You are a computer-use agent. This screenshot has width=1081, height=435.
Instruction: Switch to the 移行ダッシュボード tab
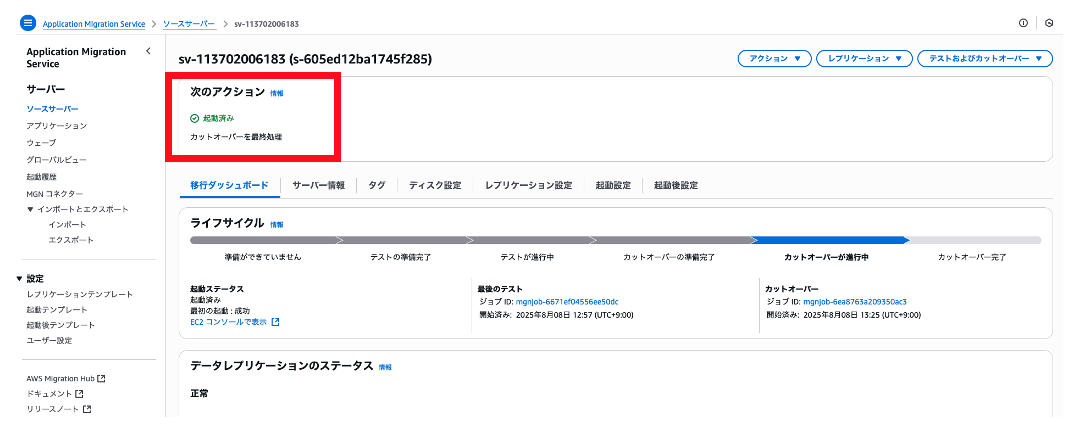coord(230,185)
